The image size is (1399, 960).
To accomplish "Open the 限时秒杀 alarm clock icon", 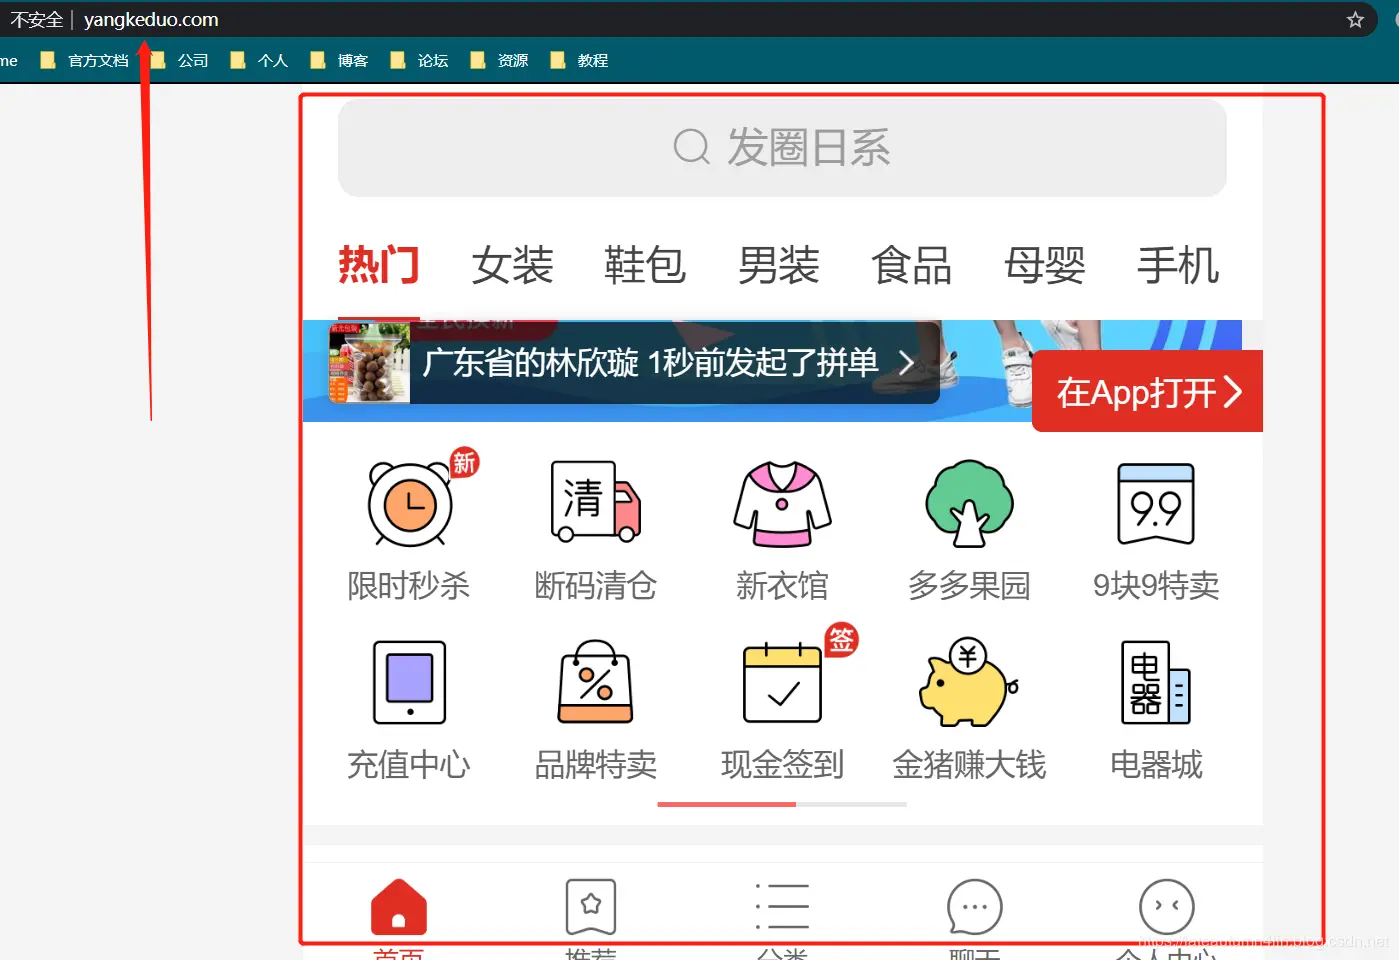I will (x=410, y=503).
